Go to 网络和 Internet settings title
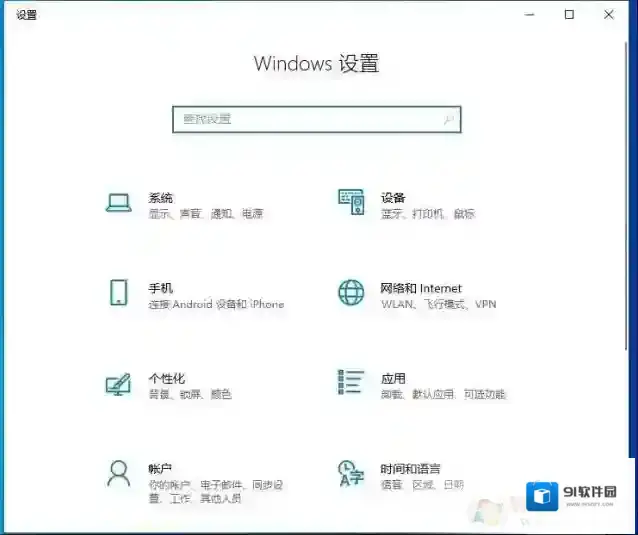The image size is (638, 535). pos(421,288)
